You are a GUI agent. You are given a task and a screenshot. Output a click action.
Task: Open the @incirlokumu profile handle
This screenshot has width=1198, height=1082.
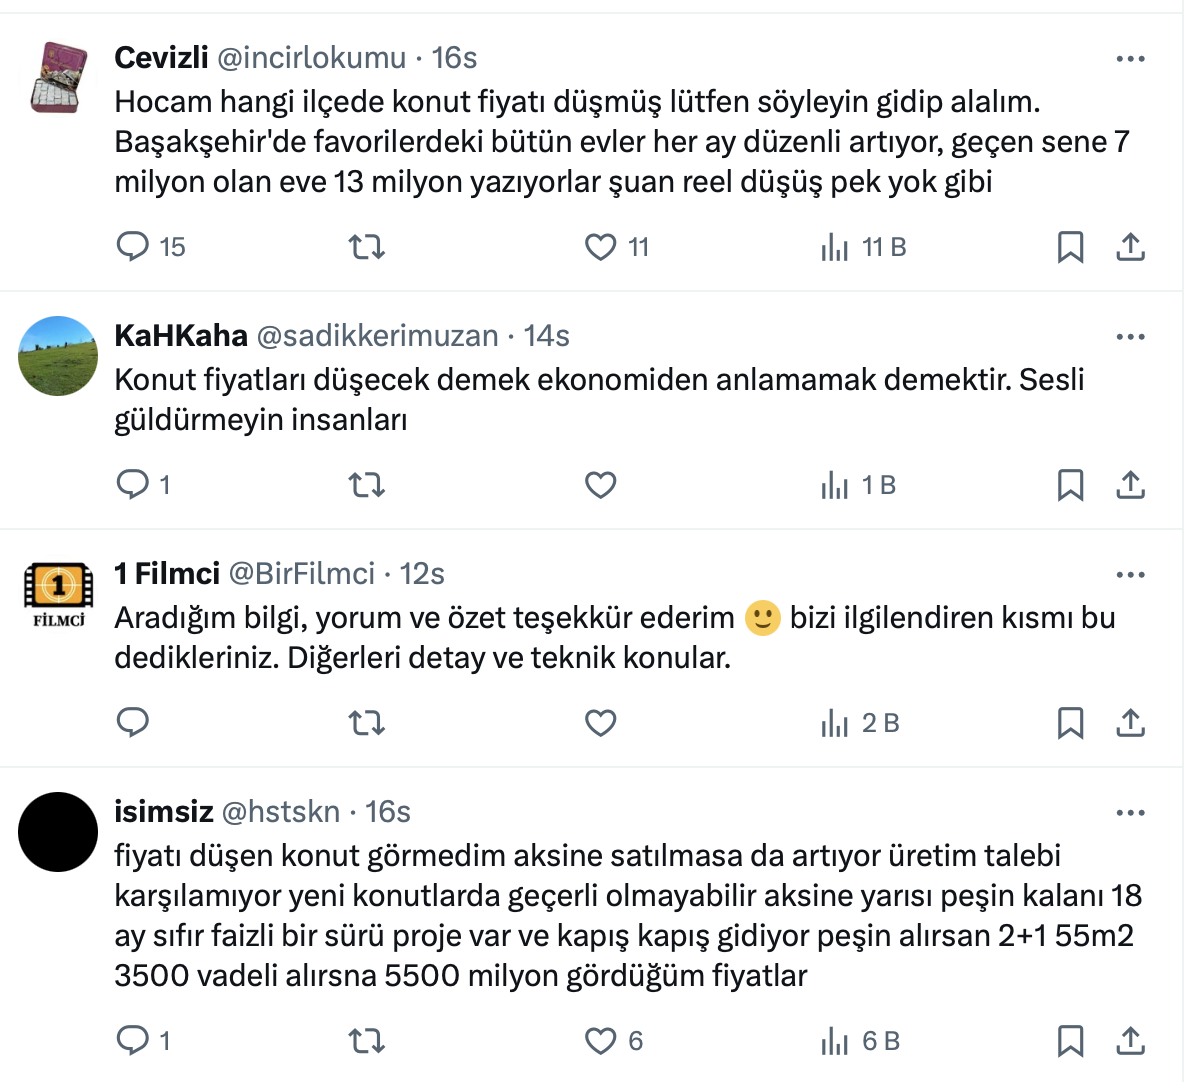312,58
